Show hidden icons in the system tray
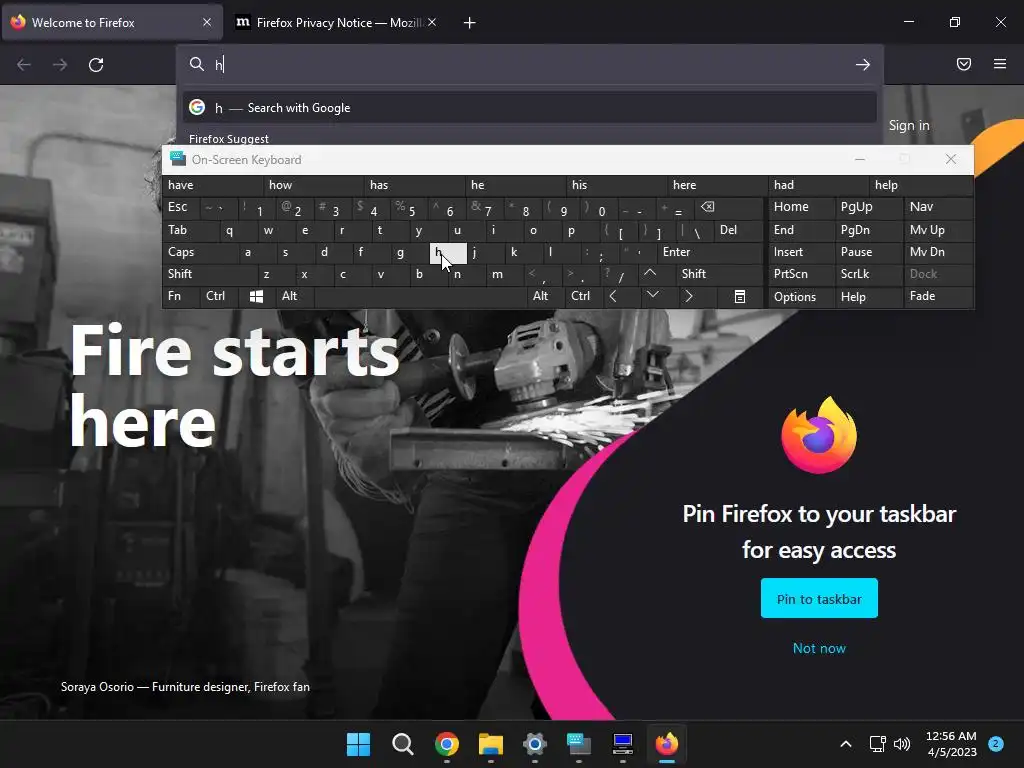This screenshot has height=768, width=1024. 846,744
